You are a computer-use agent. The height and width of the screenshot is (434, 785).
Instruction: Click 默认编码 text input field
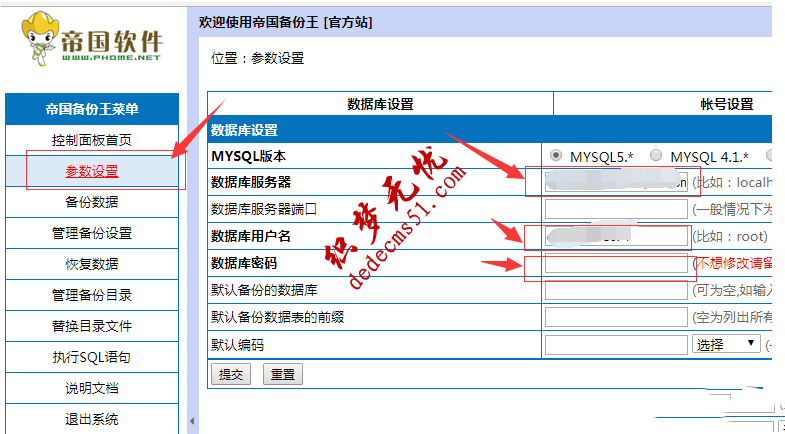coord(616,345)
